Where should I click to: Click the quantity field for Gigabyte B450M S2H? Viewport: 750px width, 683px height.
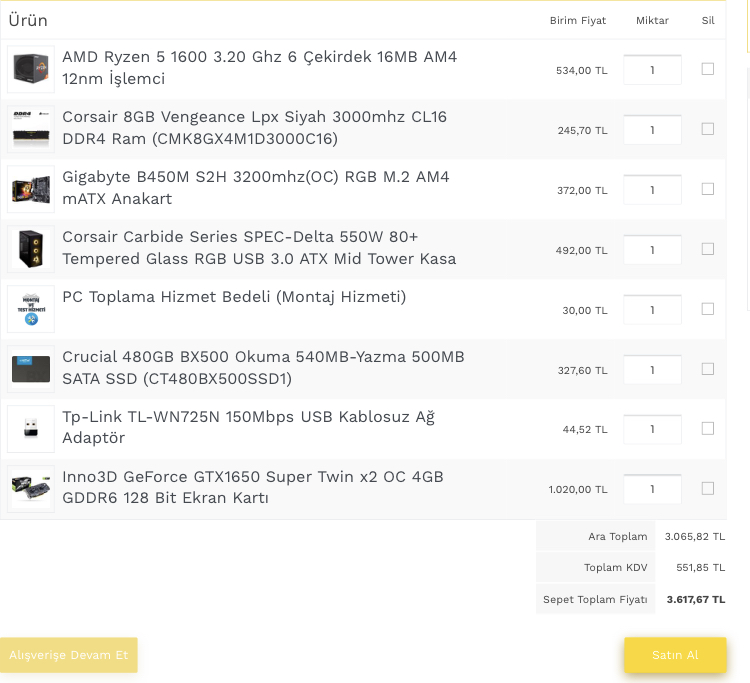click(x=652, y=190)
